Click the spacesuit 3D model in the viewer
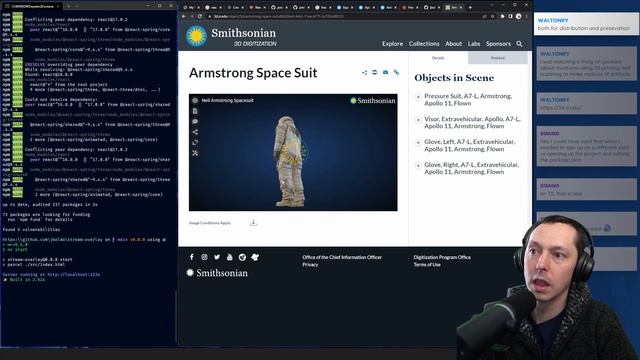Screen dimensions: 640x360 [289, 161]
